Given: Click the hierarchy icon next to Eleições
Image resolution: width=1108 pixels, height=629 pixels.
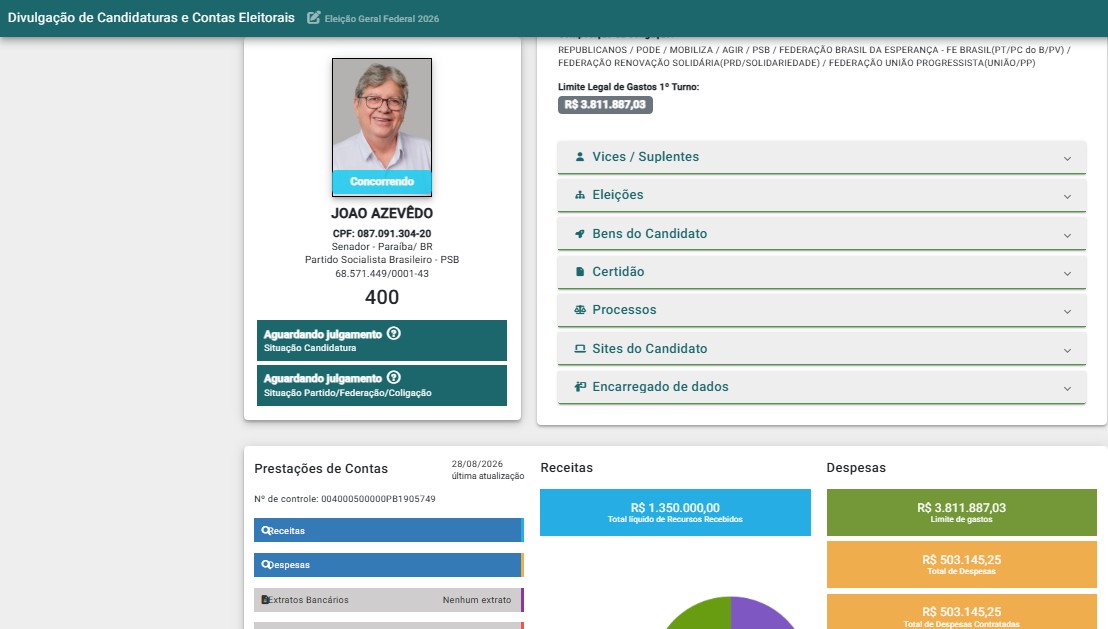Looking at the screenshot, I should [579, 195].
